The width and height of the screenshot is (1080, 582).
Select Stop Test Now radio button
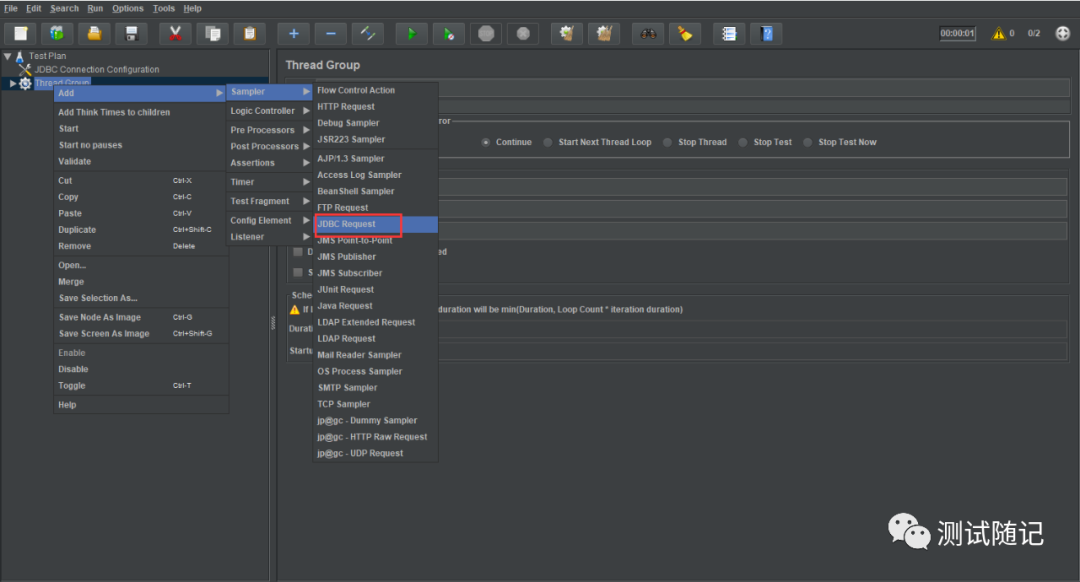808,142
